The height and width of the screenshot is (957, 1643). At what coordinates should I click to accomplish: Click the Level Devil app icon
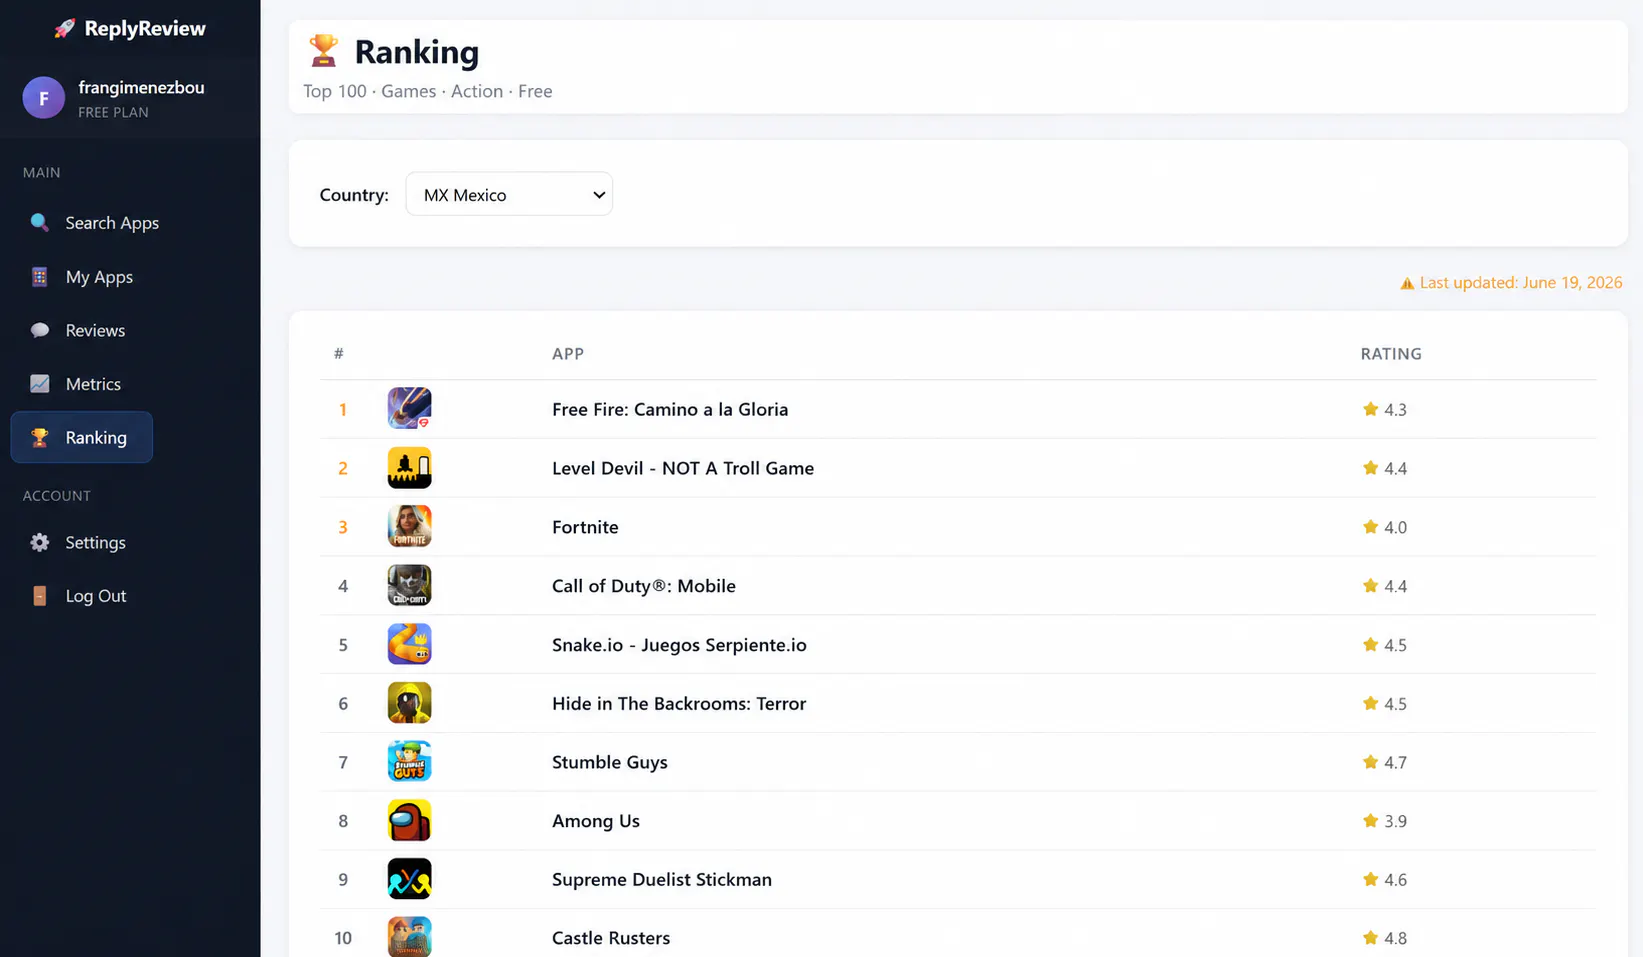(410, 467)
